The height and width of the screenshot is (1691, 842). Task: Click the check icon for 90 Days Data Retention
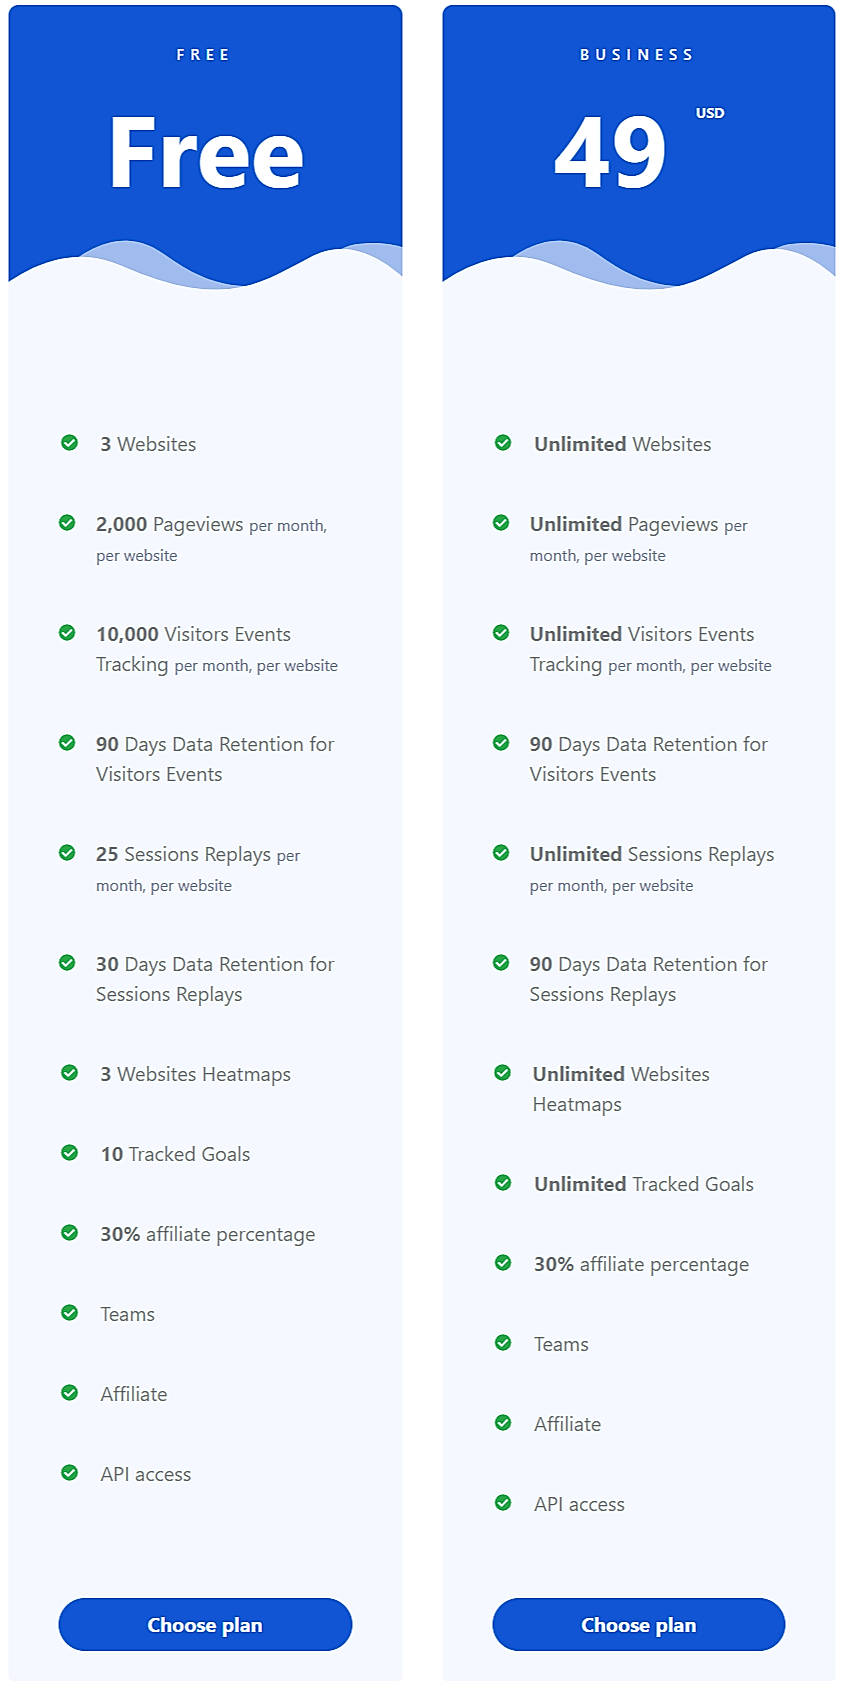pyautogui.click(x=68, y=741)
